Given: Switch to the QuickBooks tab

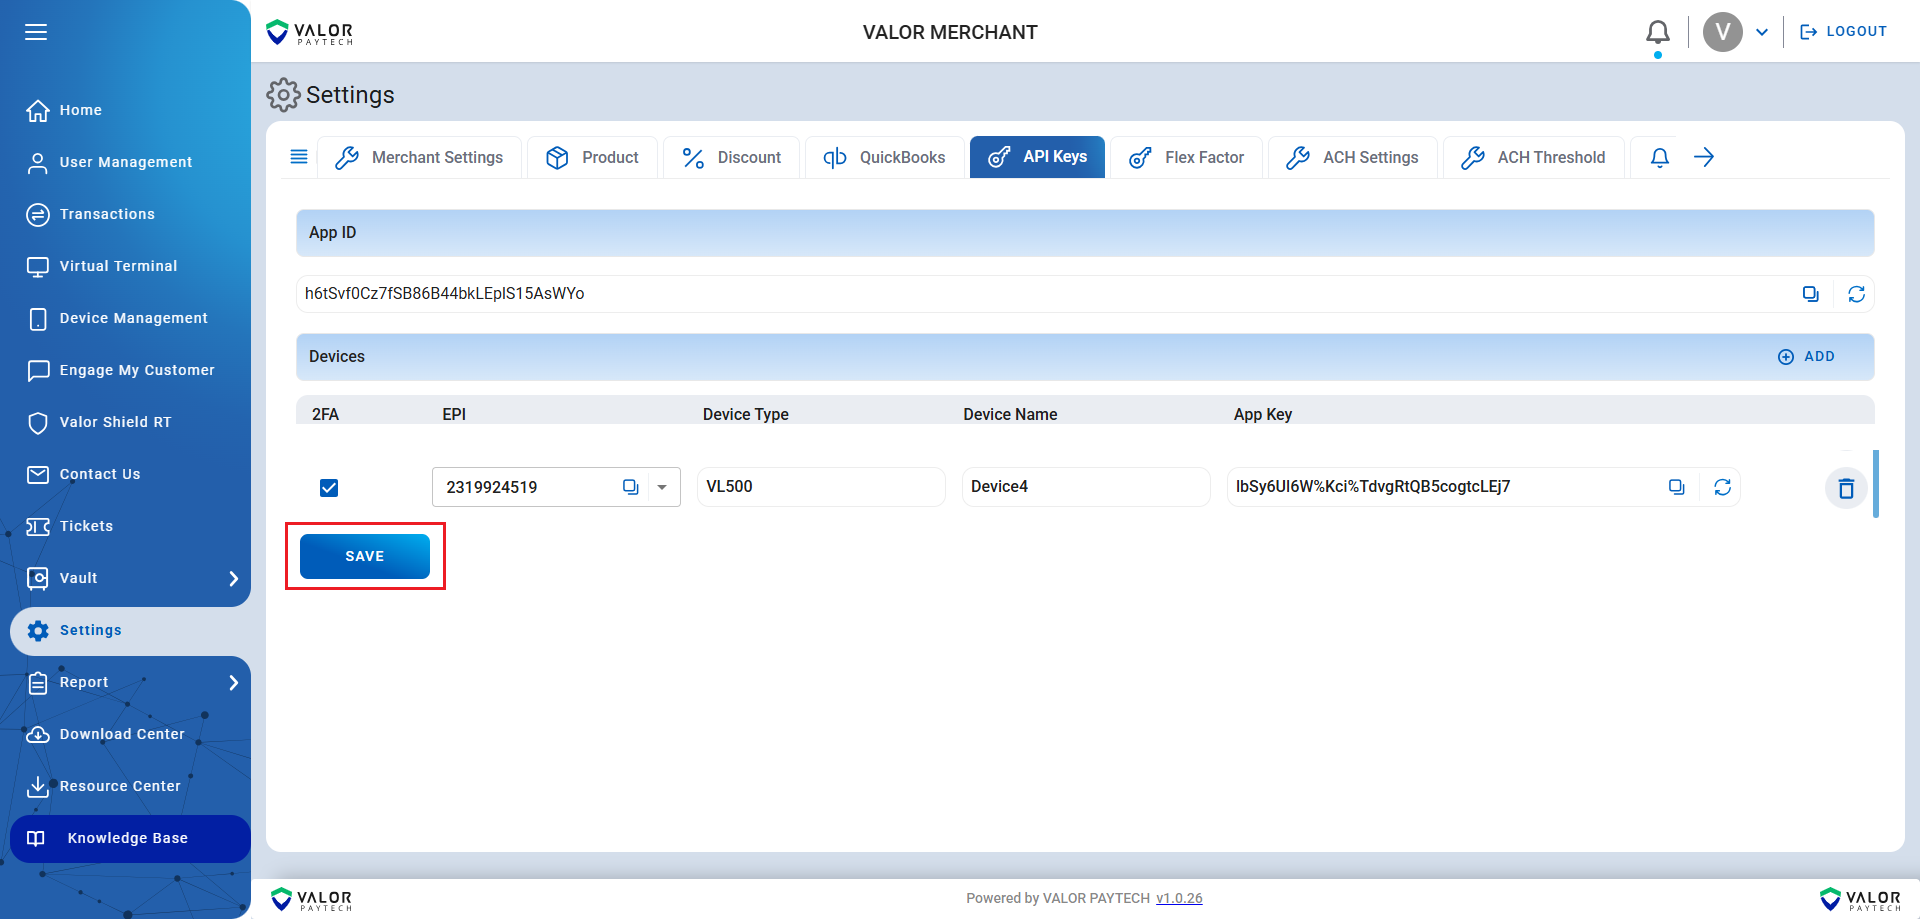Looking at the screenshot, I should (885, 157).
